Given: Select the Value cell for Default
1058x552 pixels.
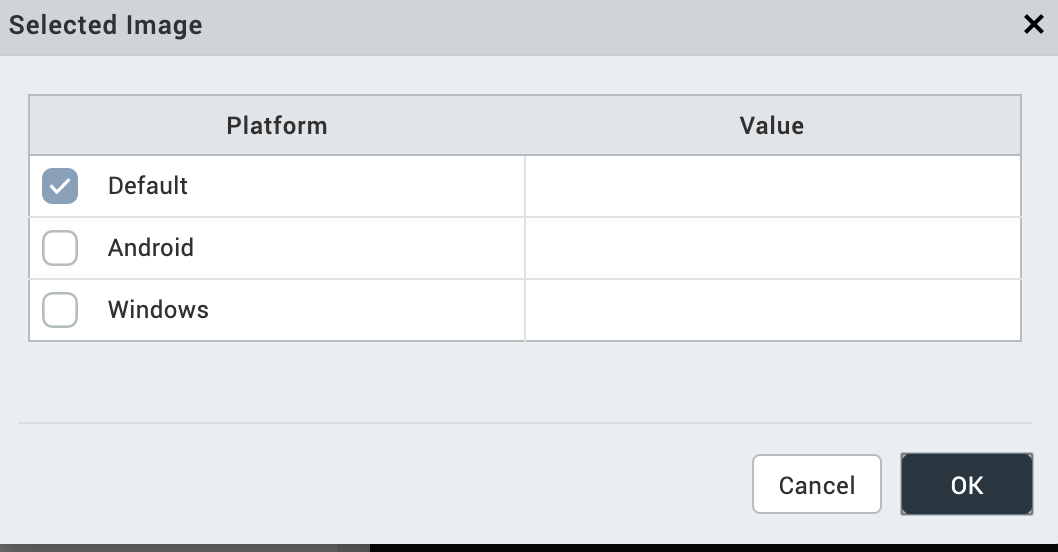Looking at the screenshot, I should [772, 186].
